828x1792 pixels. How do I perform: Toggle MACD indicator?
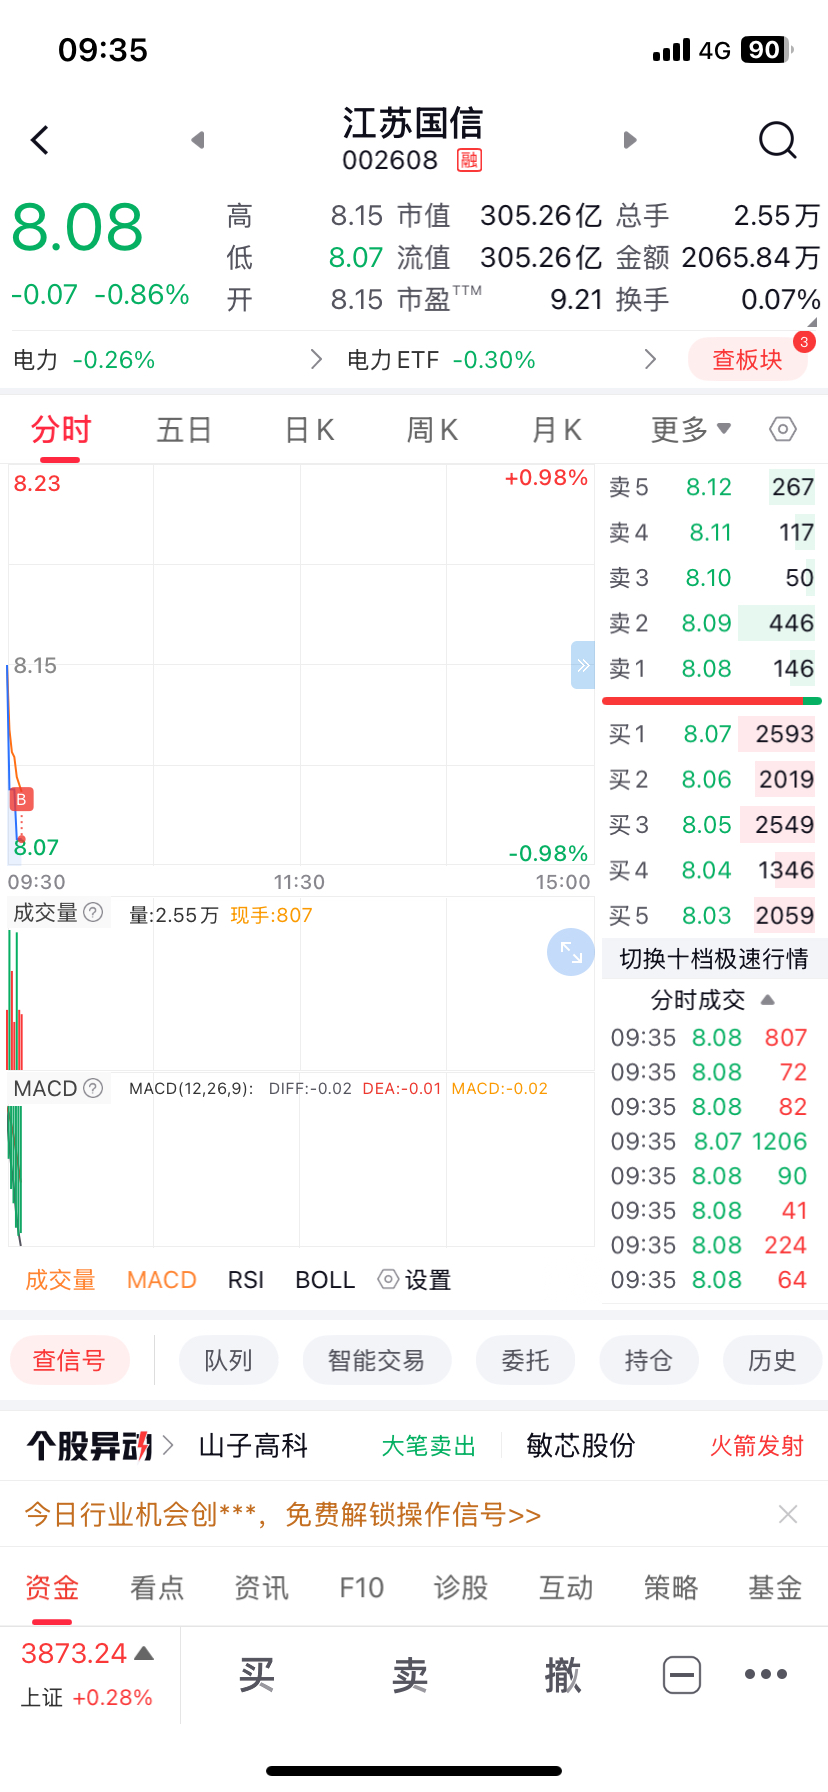162,1280
